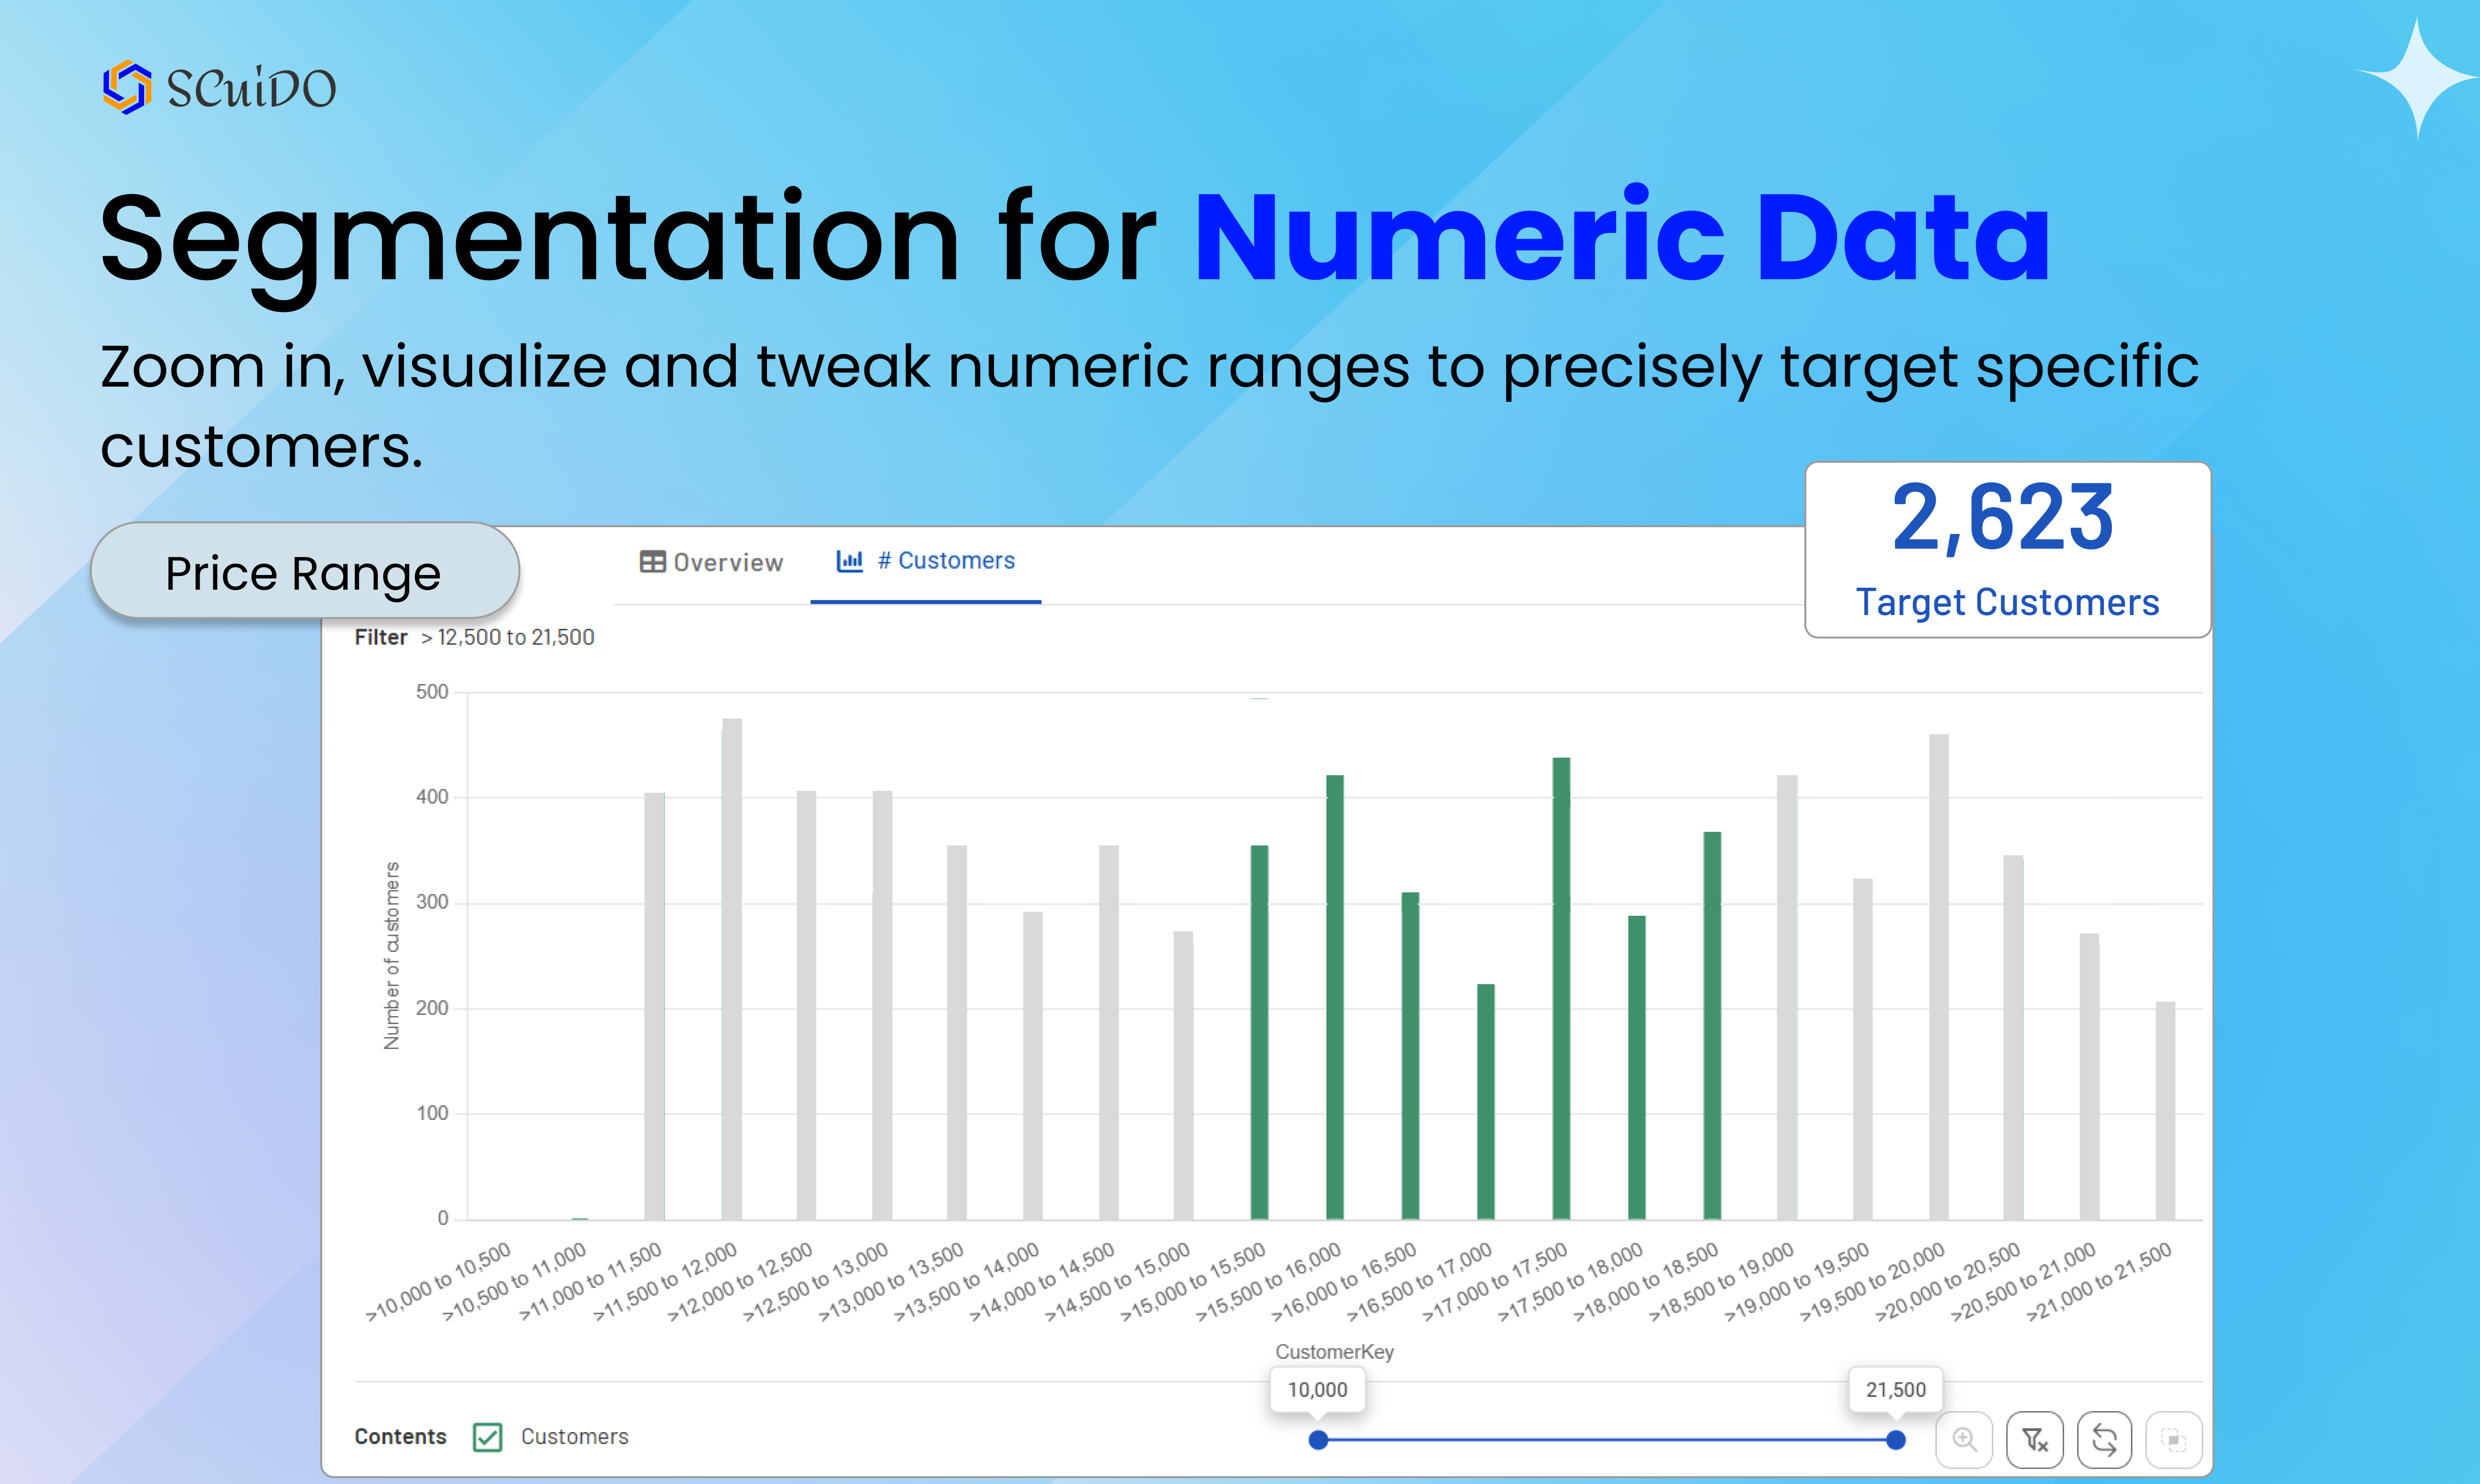Uncheck the Customers contents checkbox

[488, 1437]
